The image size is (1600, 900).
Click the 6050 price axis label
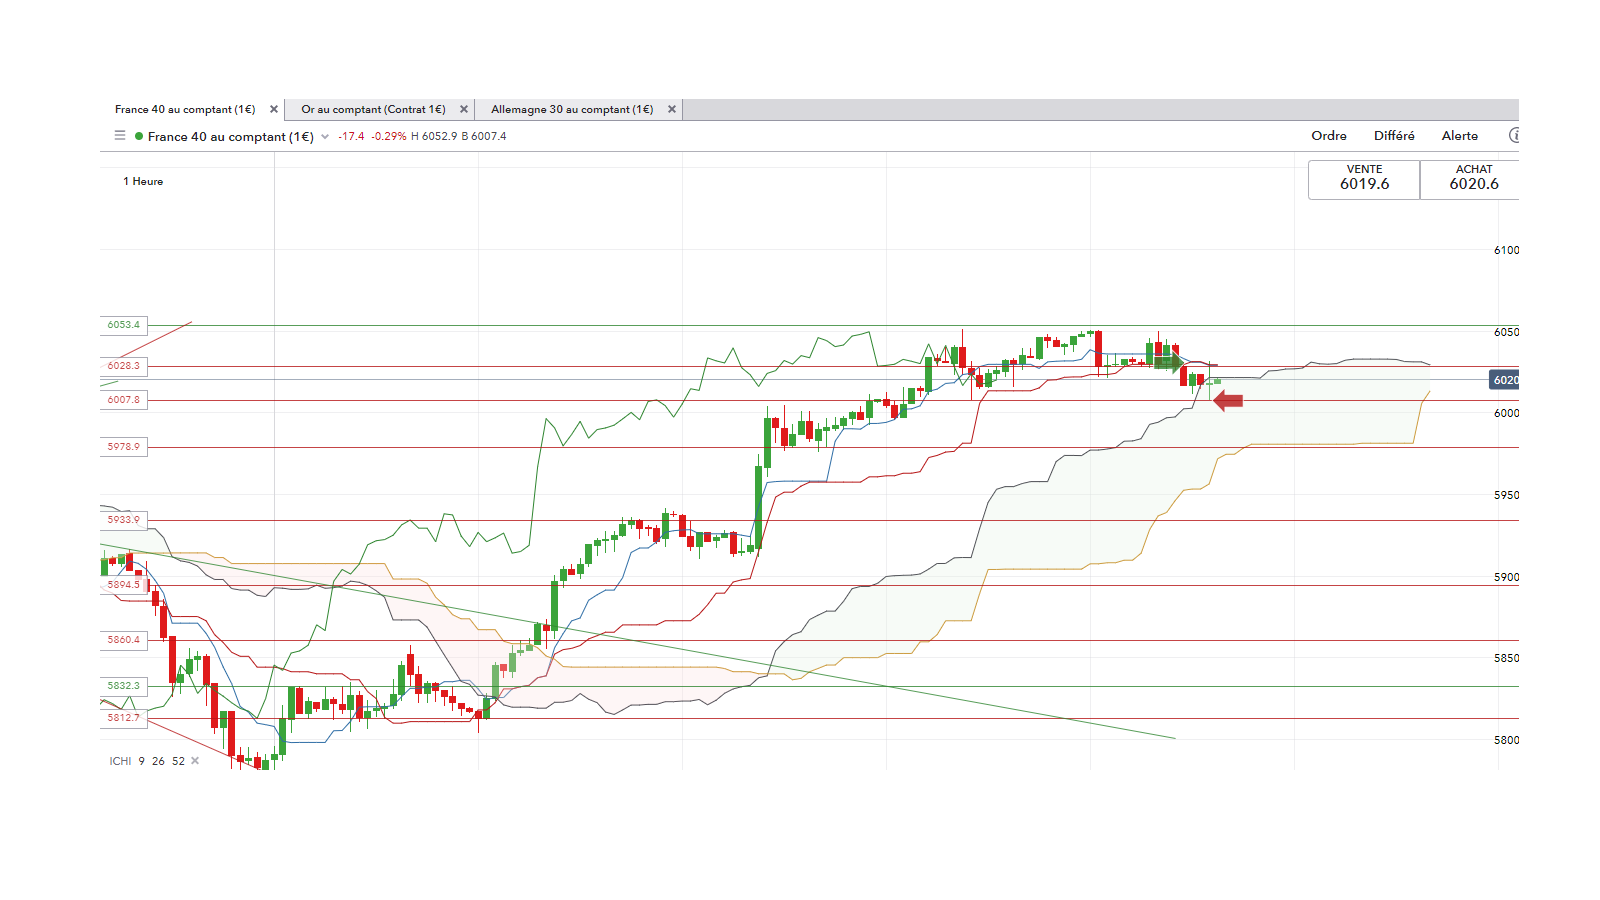pyautogui.click(x=1506, y=332)
